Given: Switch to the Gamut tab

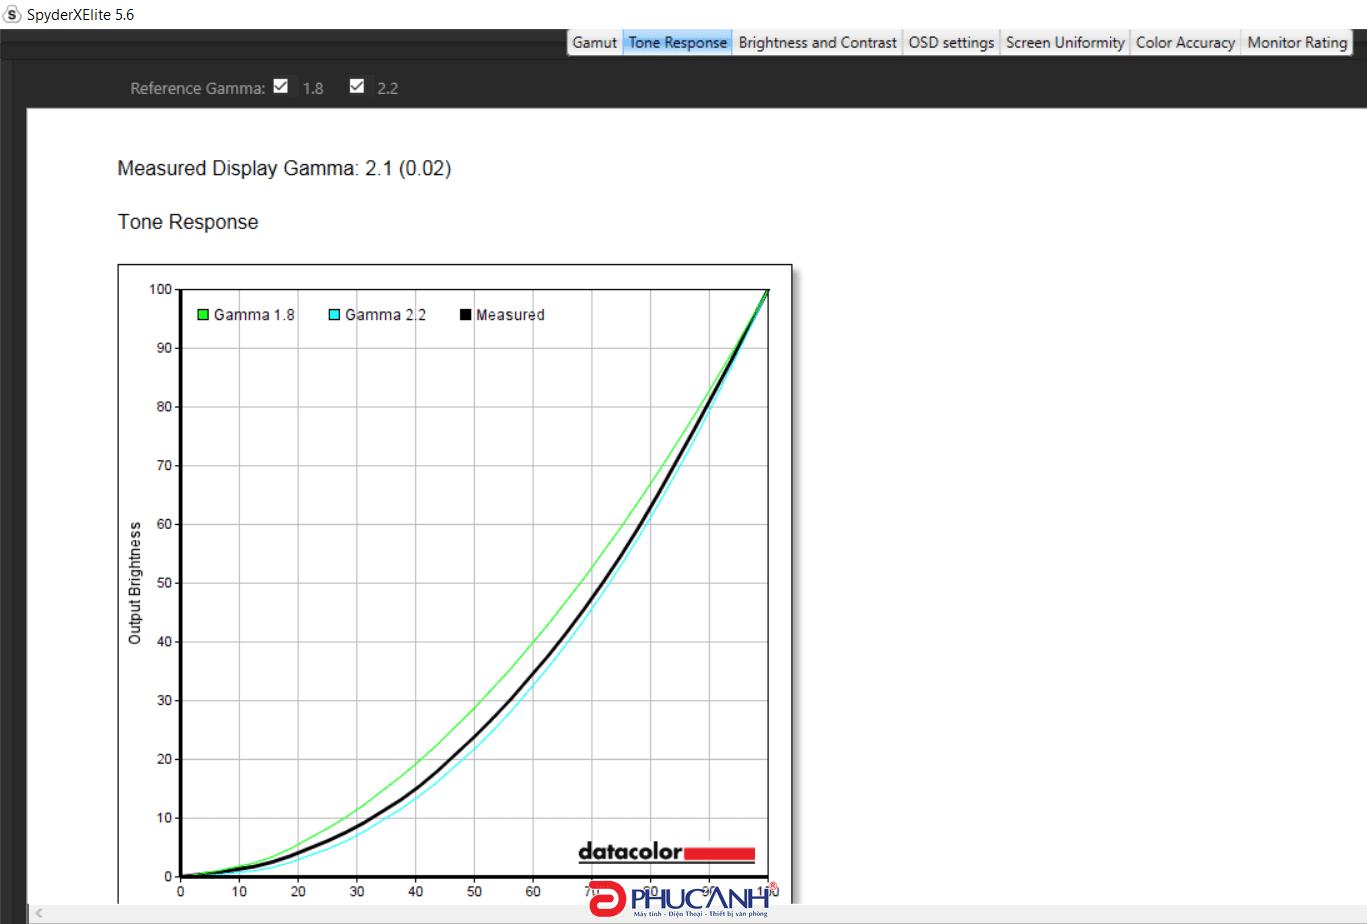Looking at the screenshot, I should tap(594, 42).
